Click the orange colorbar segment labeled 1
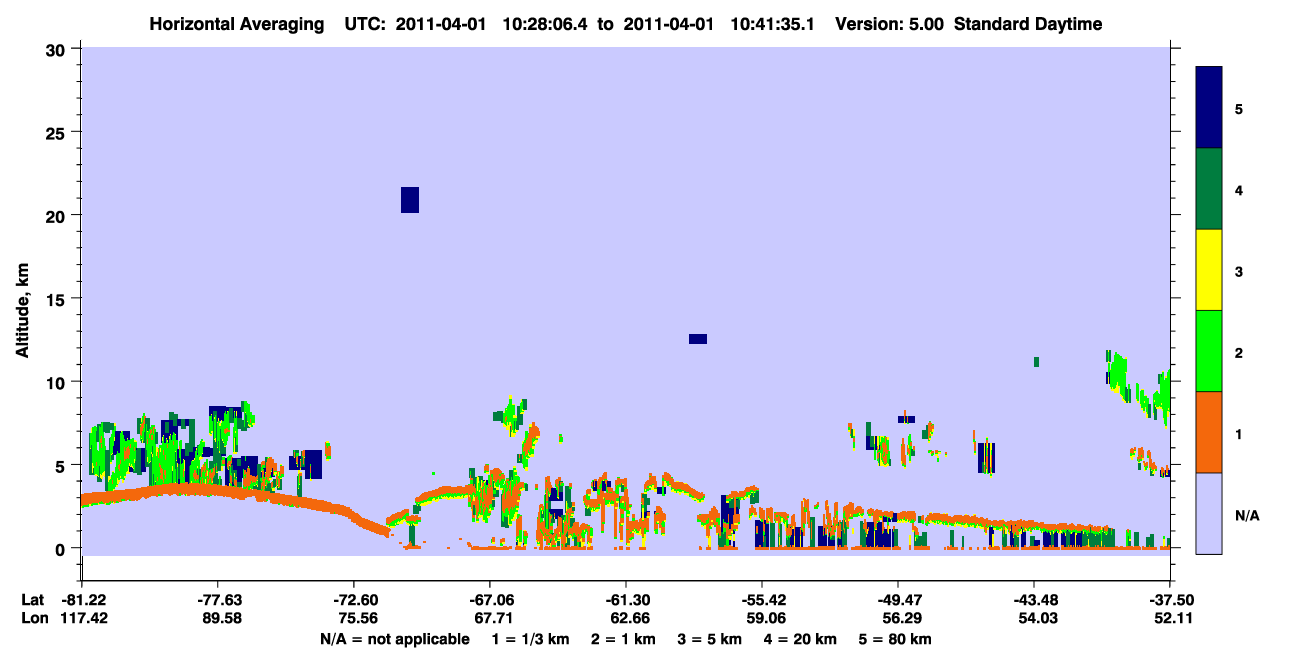1300x667 pixels. 1209,432
